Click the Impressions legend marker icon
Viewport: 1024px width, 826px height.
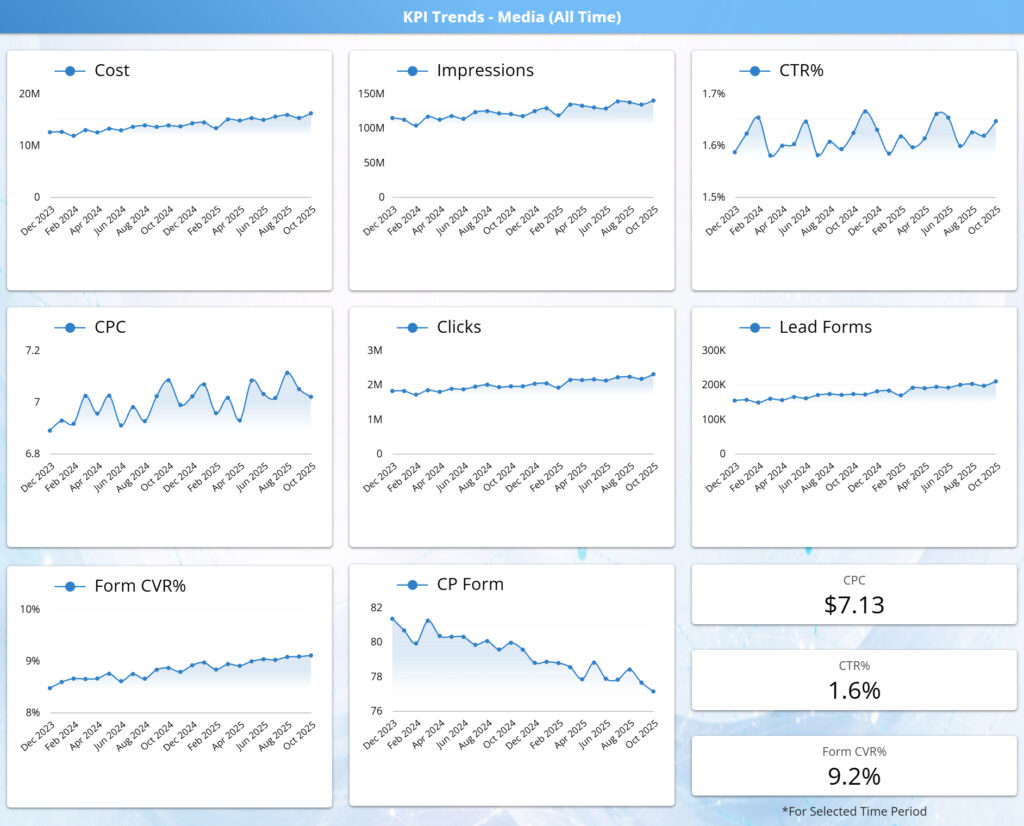coord(410,70)
